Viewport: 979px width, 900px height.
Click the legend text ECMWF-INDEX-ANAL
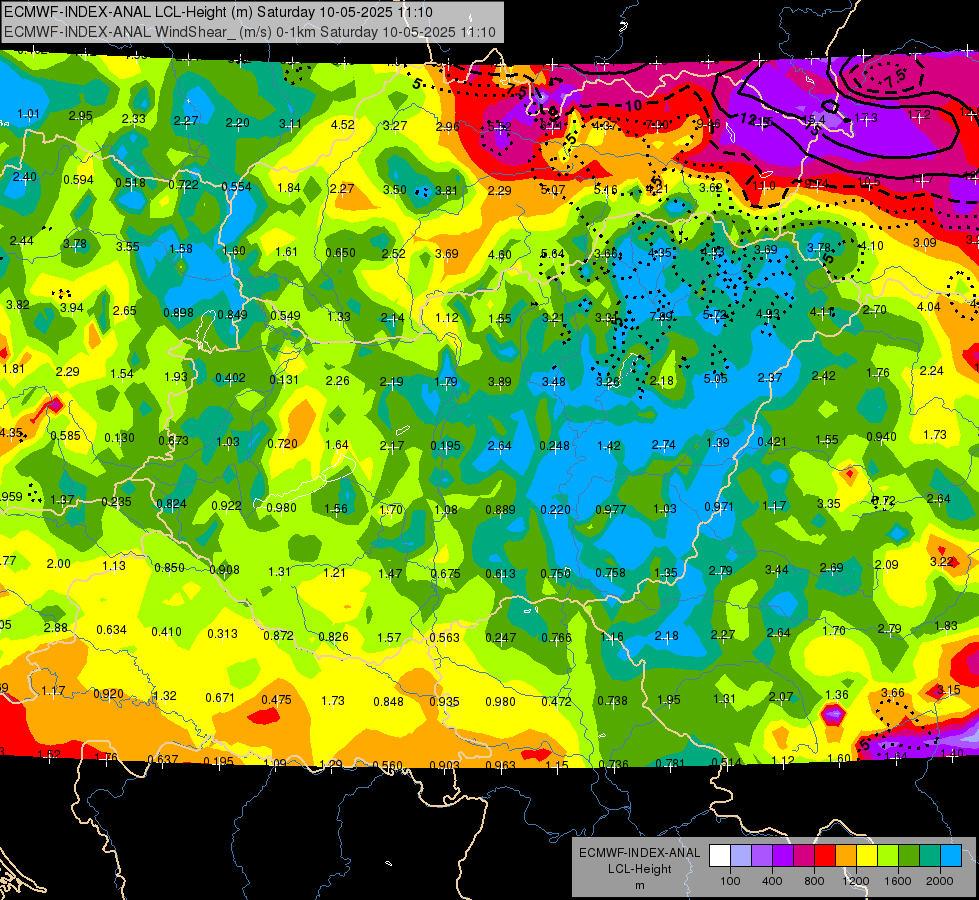point(639,853)
